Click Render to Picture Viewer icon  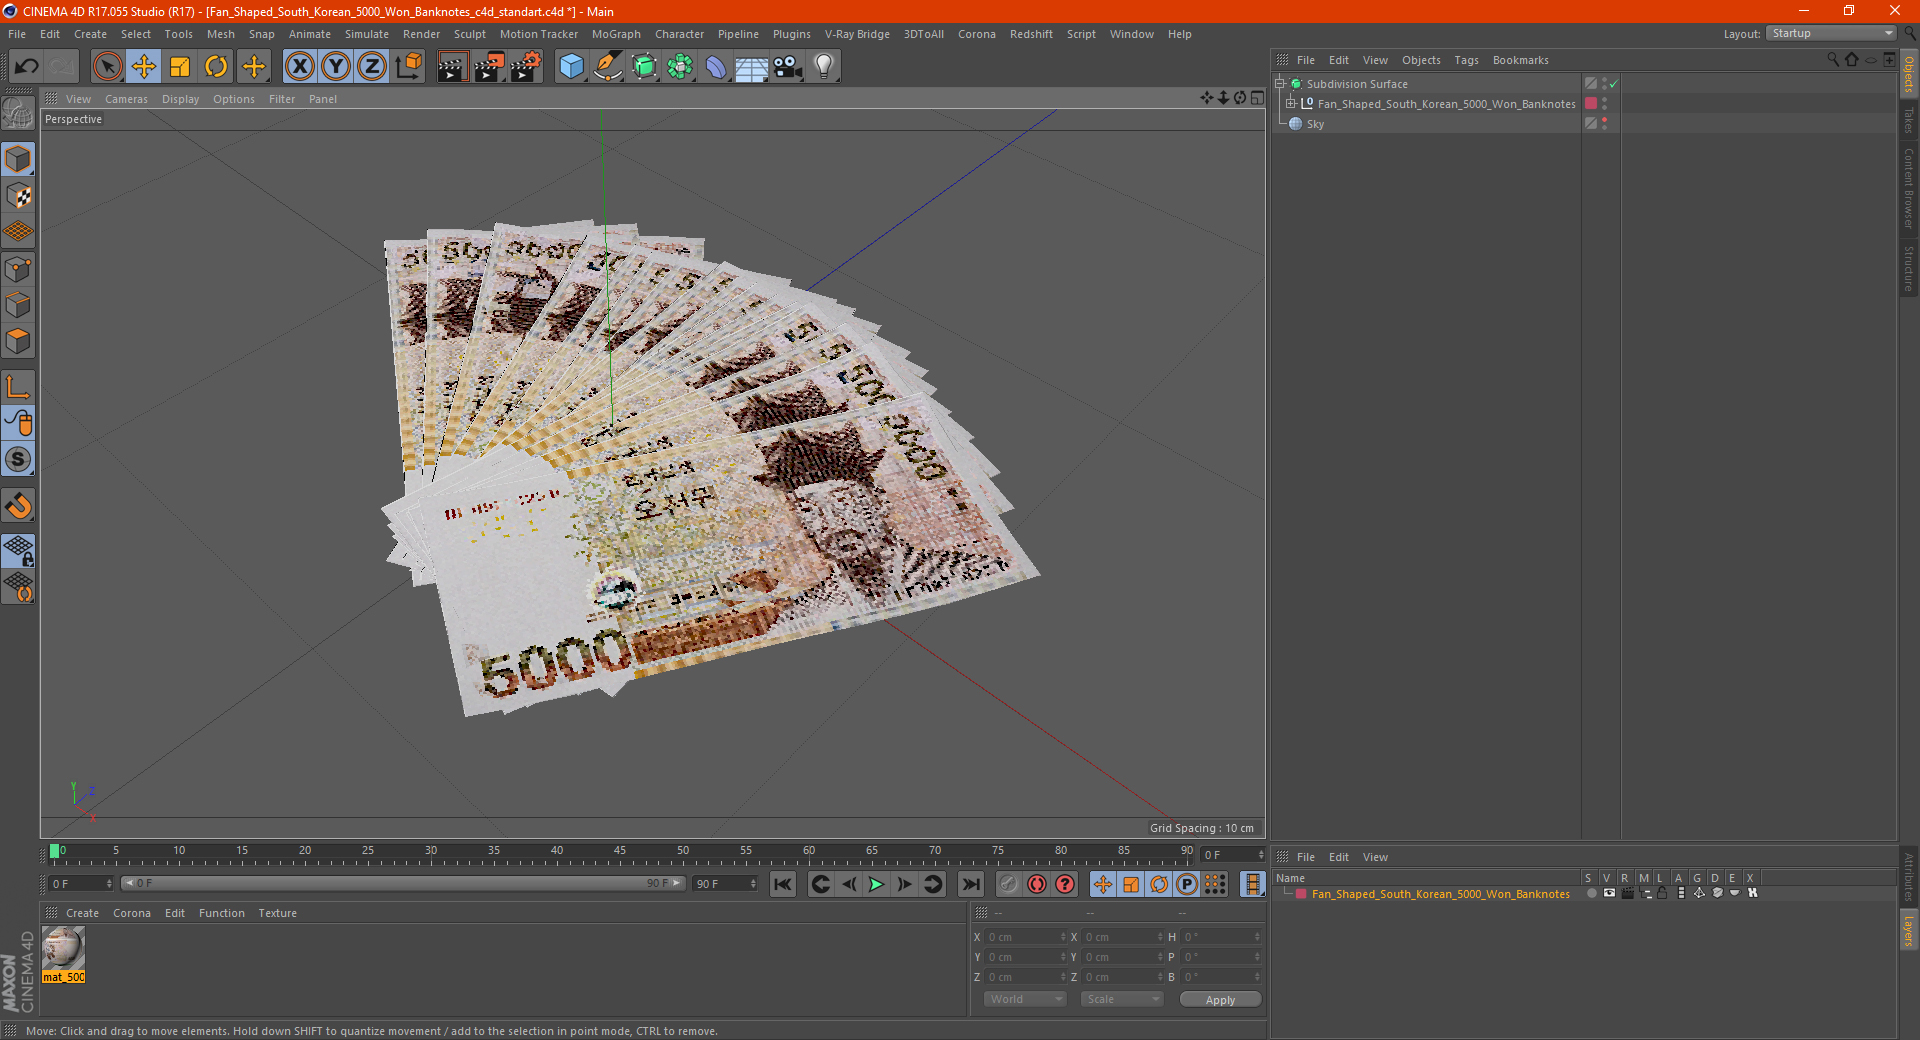pyautogui.click(x=489, y=67)
